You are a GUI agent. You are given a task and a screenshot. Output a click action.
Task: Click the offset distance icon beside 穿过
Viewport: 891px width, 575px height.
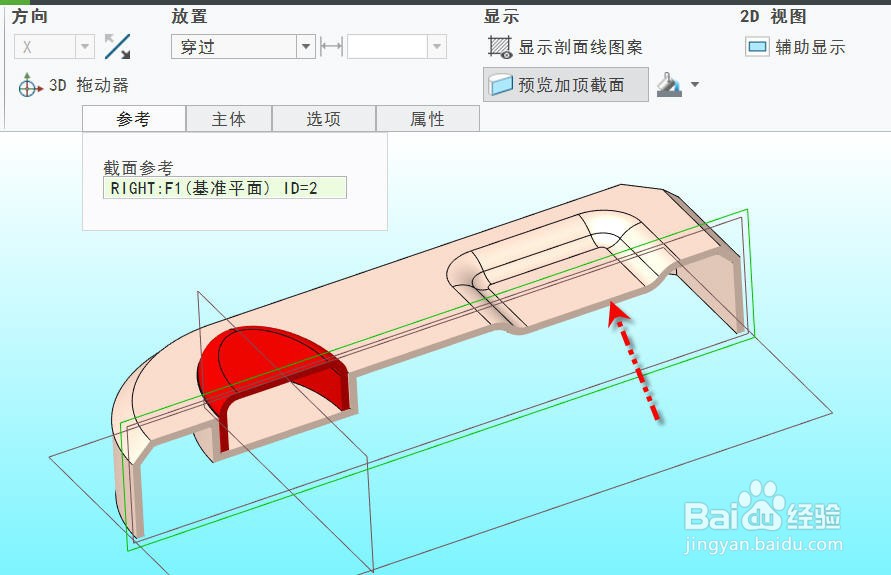(331, 47)
